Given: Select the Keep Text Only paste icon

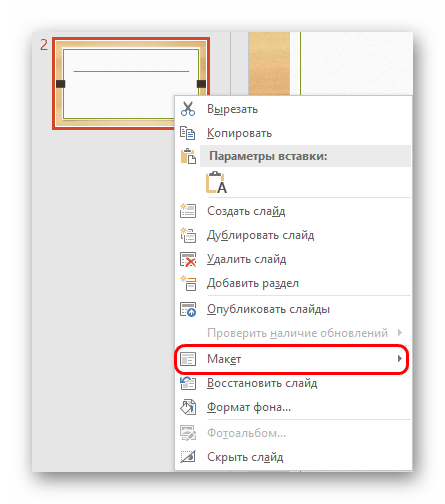Looking at the screenshot, I should [216, 183].
